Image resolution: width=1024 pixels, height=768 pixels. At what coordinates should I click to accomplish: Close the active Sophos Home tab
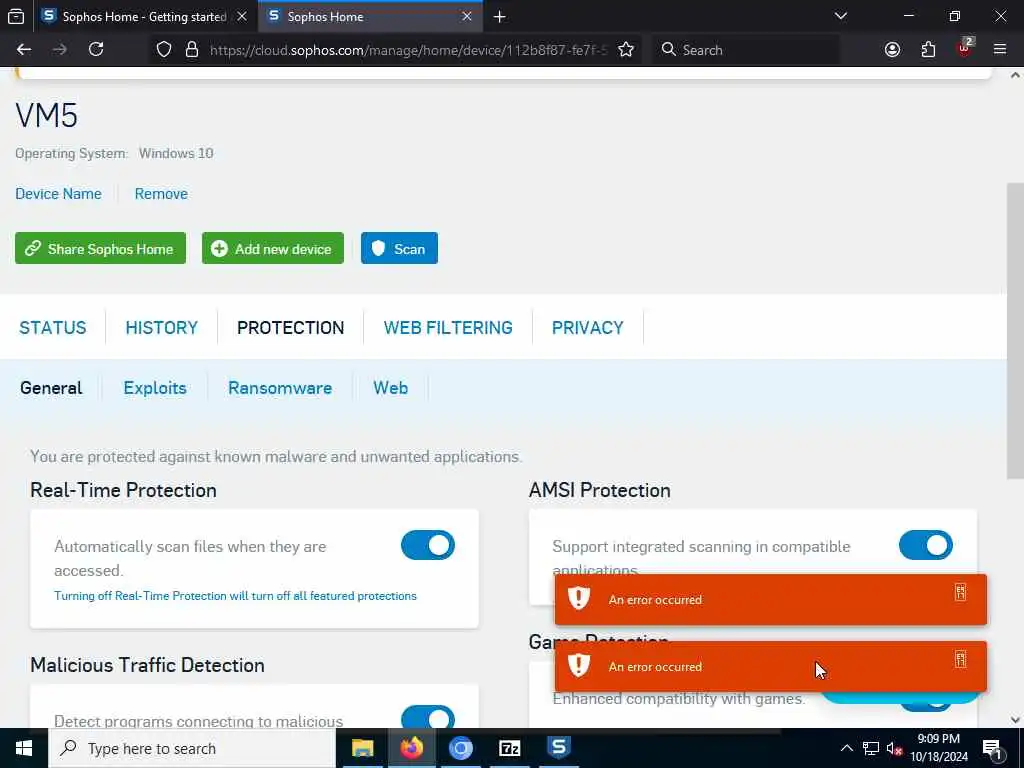coord(467,17)
